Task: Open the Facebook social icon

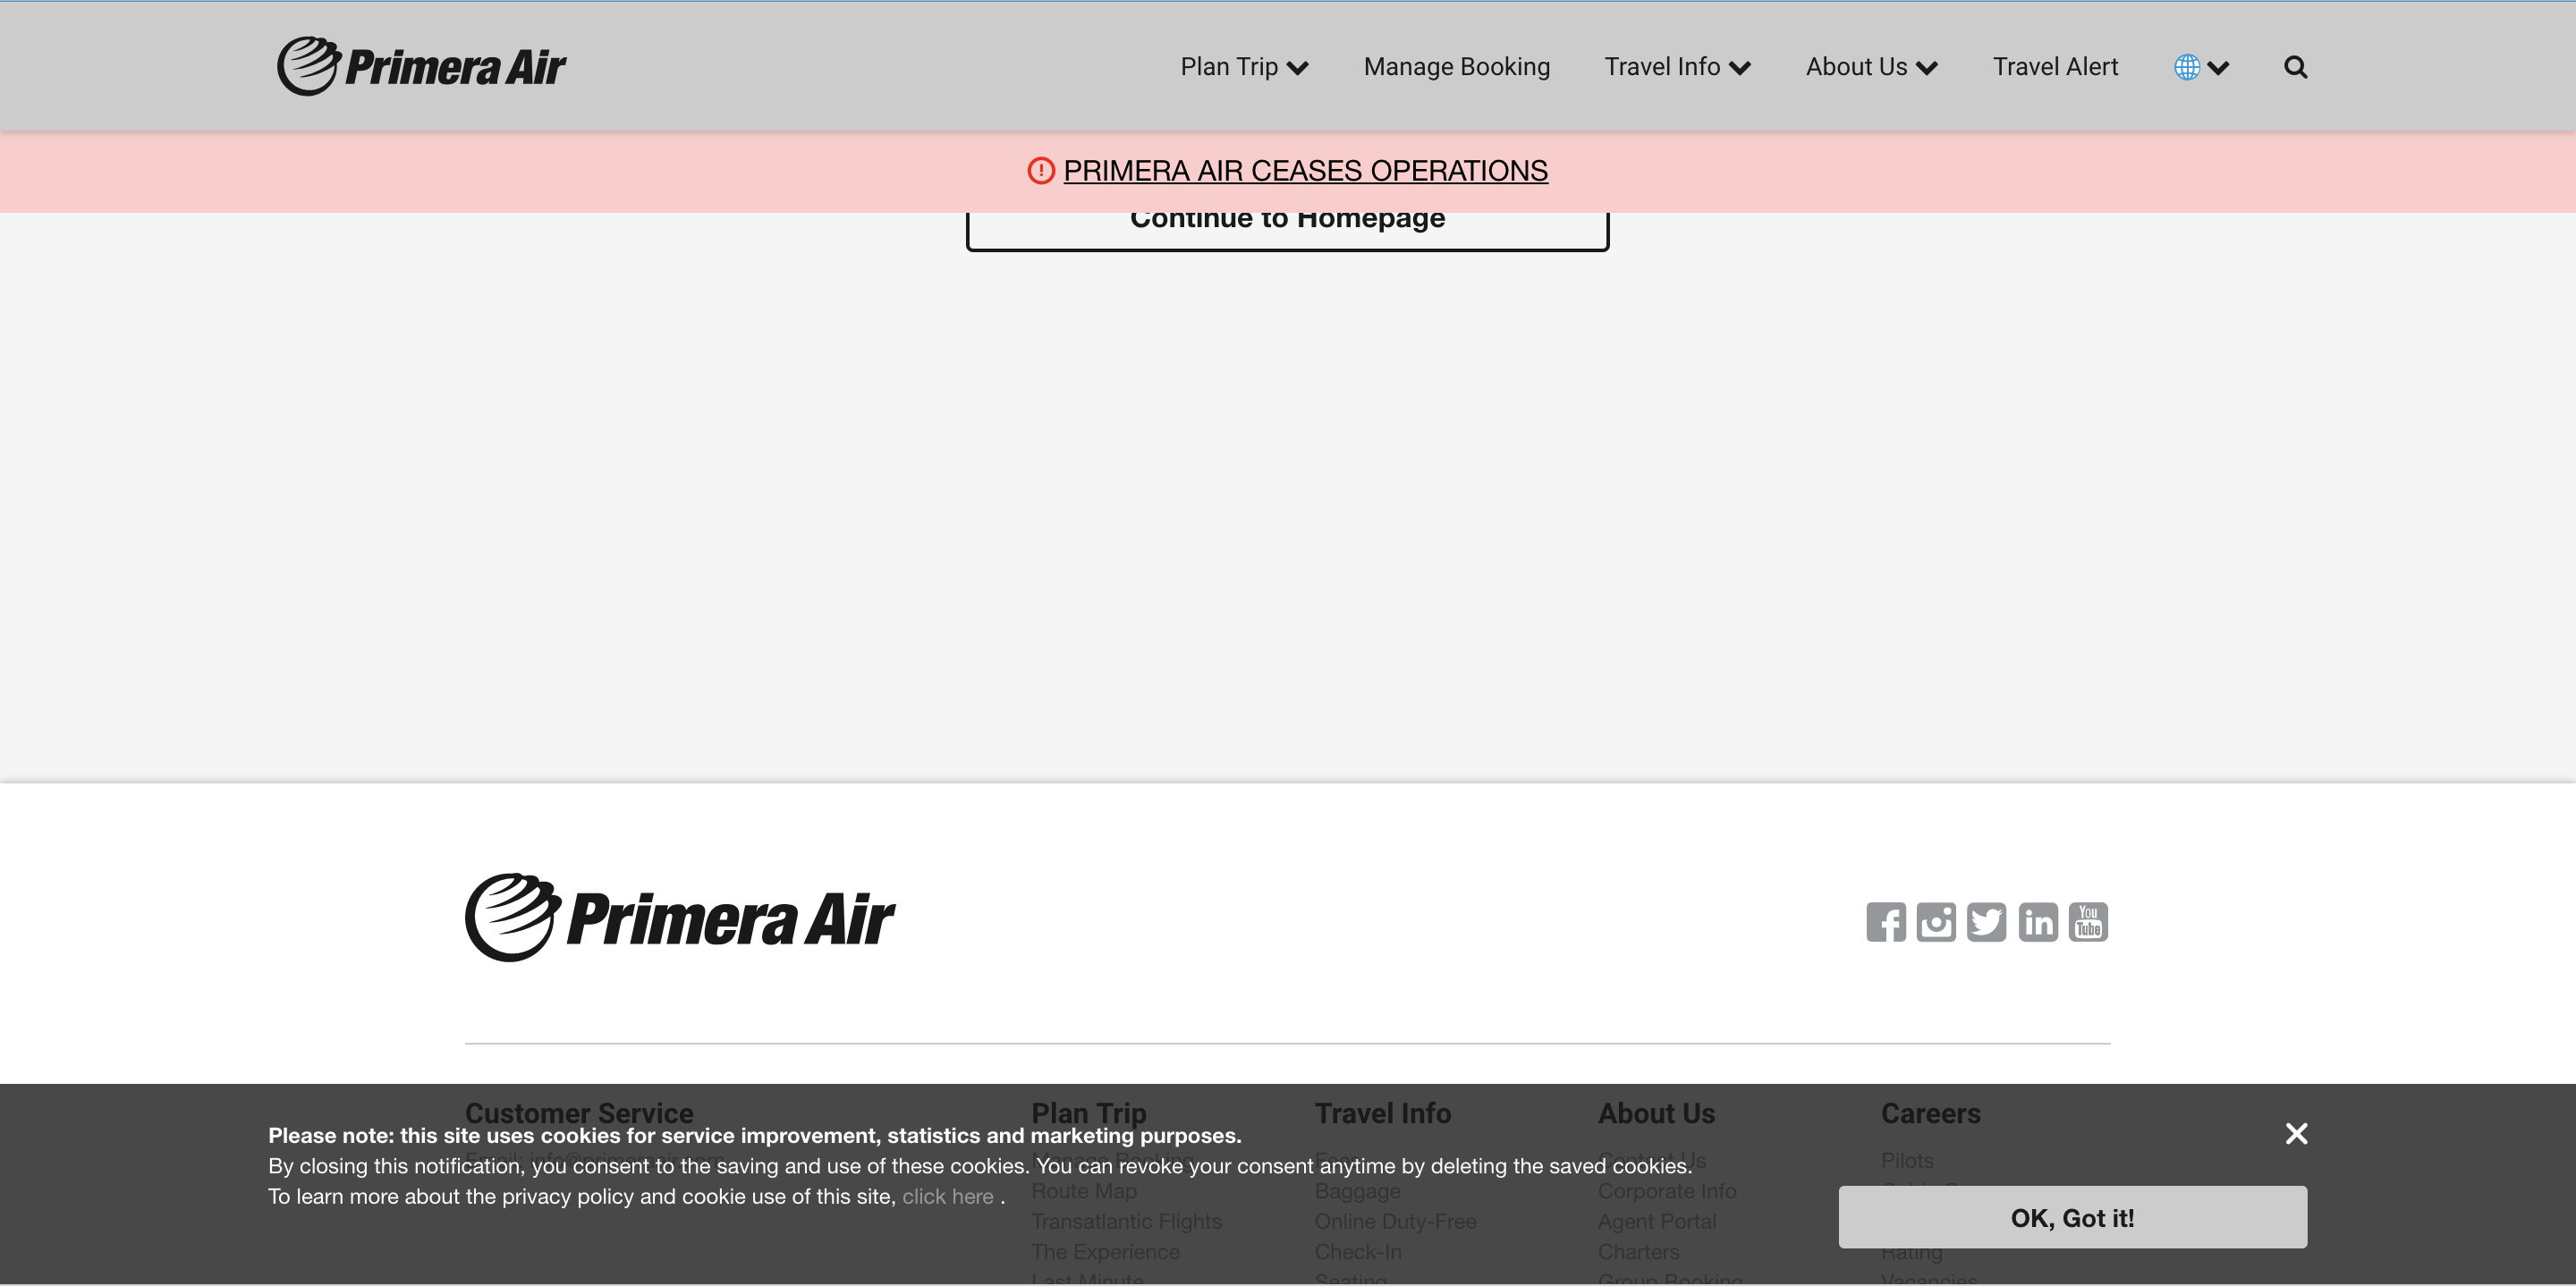Action: coord(1885,922)
